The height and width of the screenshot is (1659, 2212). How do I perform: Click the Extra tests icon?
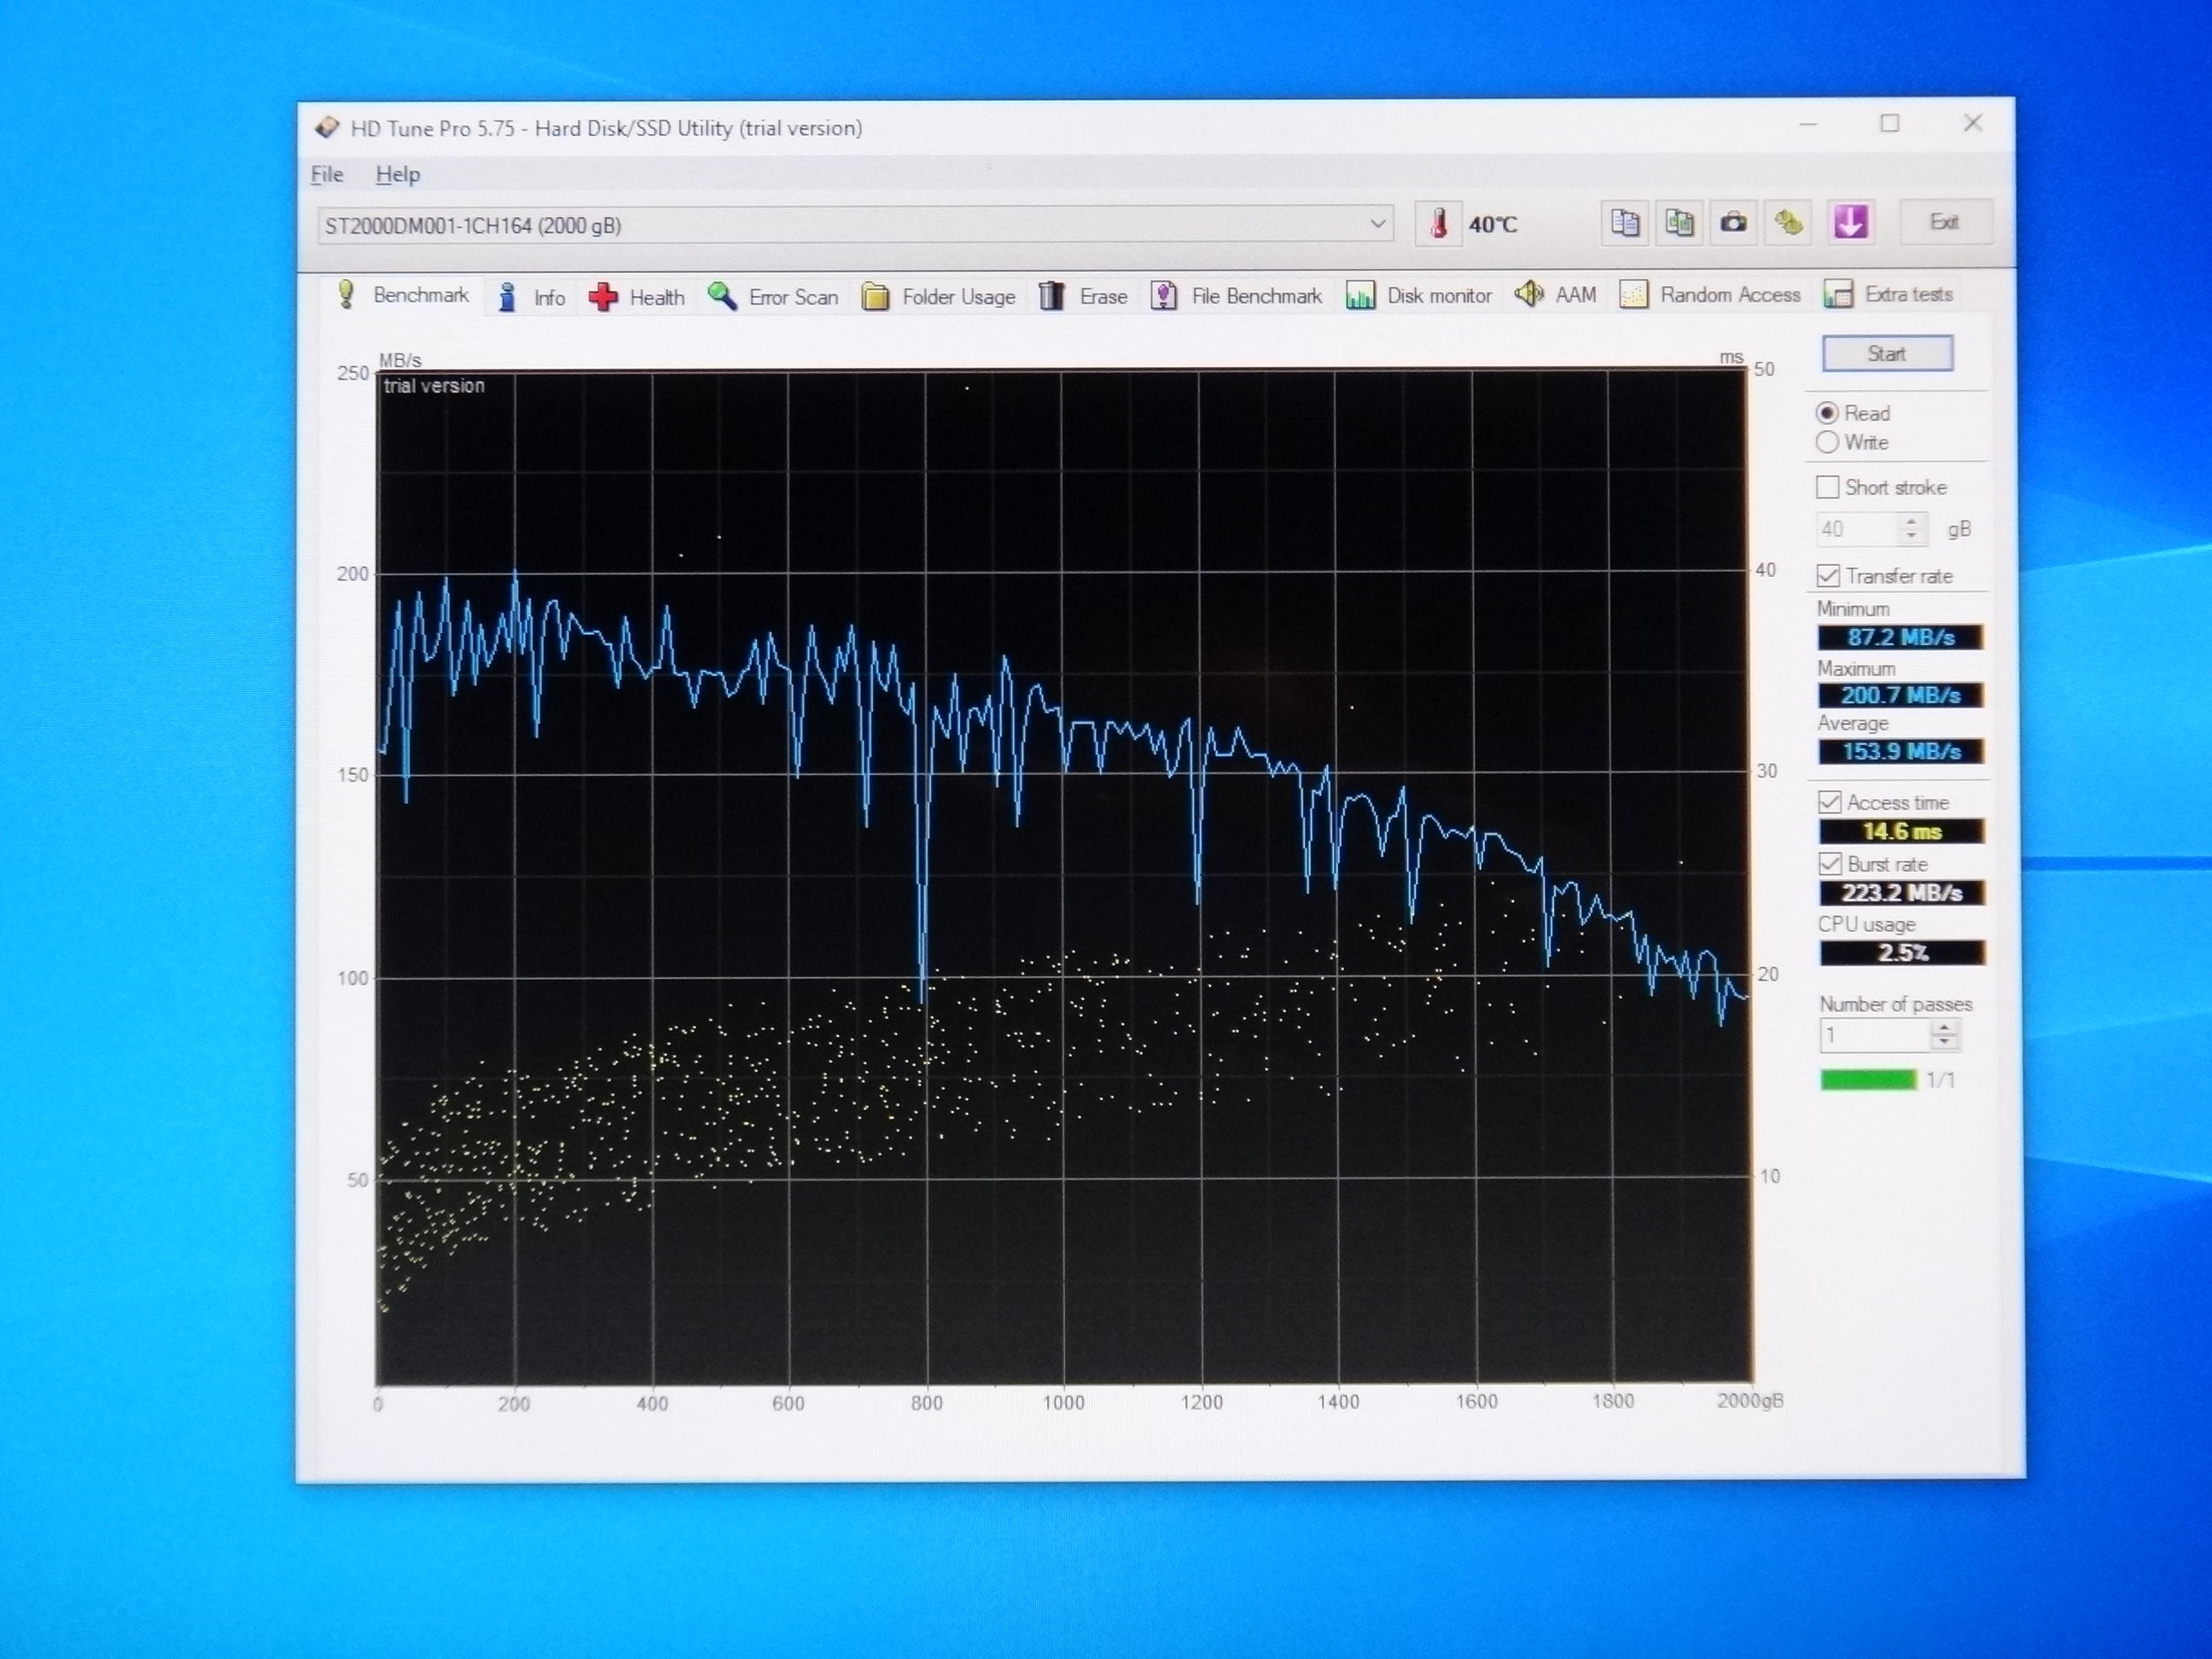tap(1837, 294)
